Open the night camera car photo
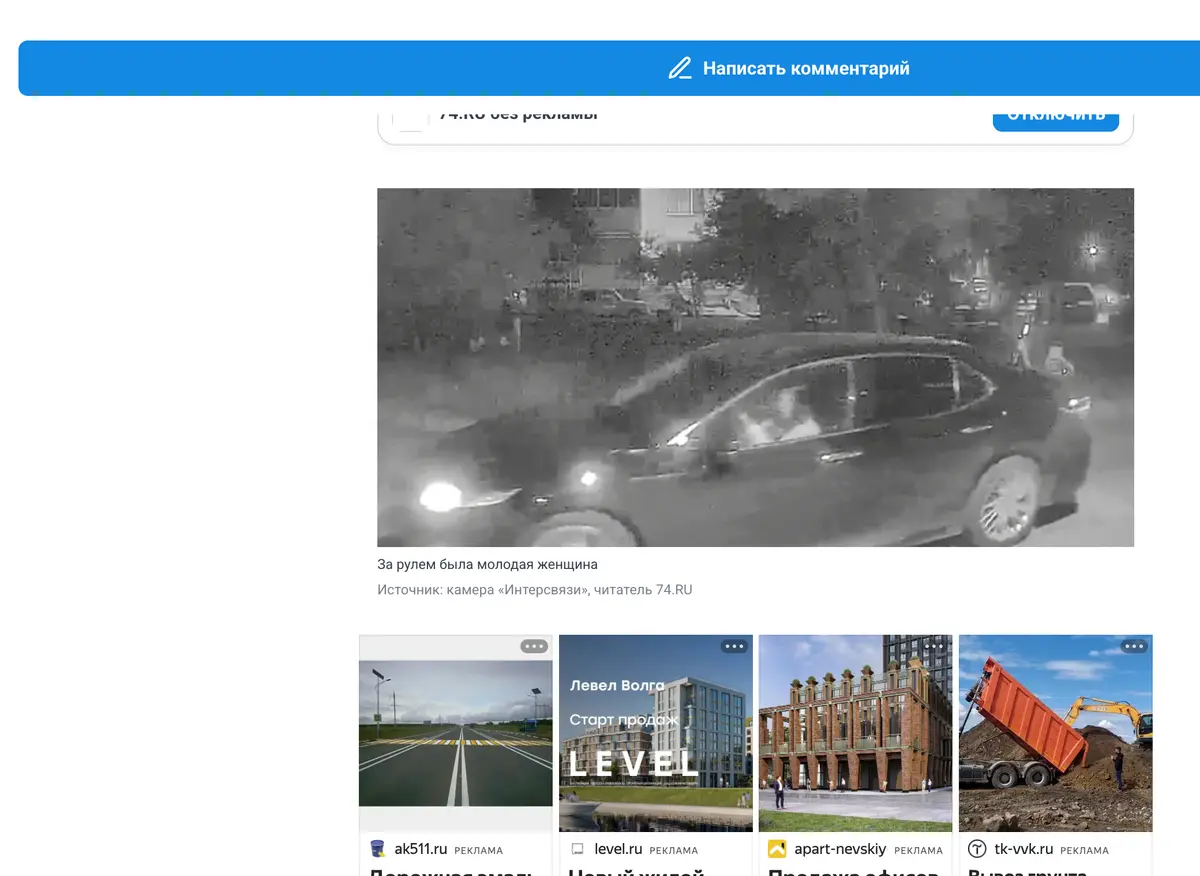 point(755,367)
